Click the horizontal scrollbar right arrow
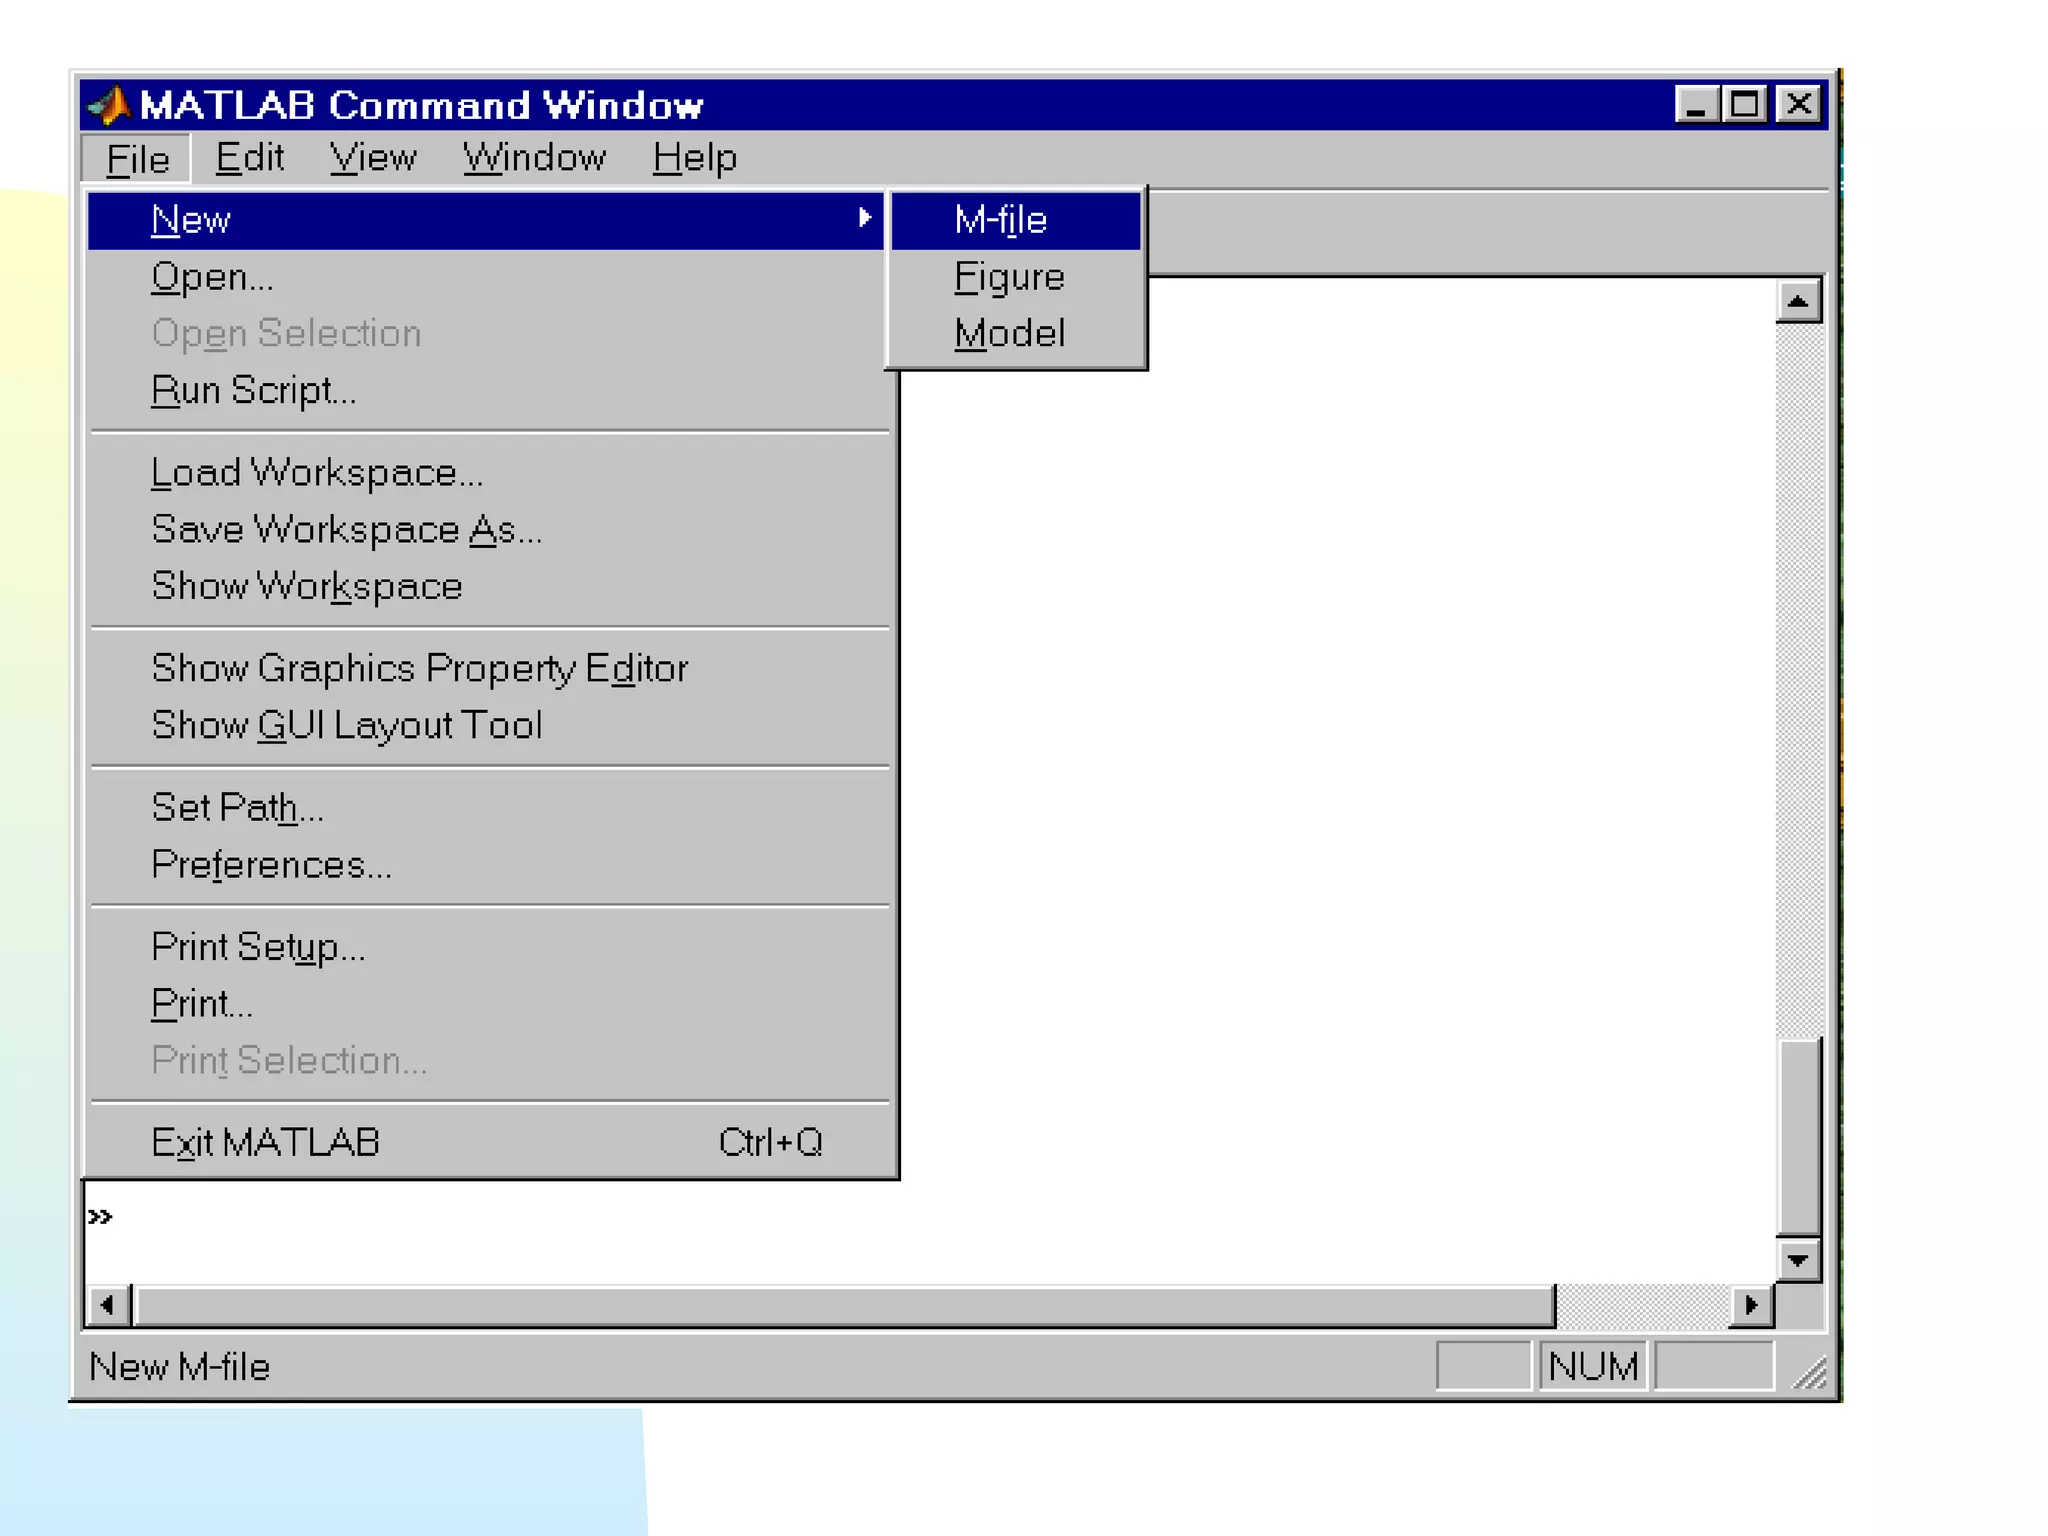The width and height of the screenshot is (2048, 1536). [x=1750, y=1305]
